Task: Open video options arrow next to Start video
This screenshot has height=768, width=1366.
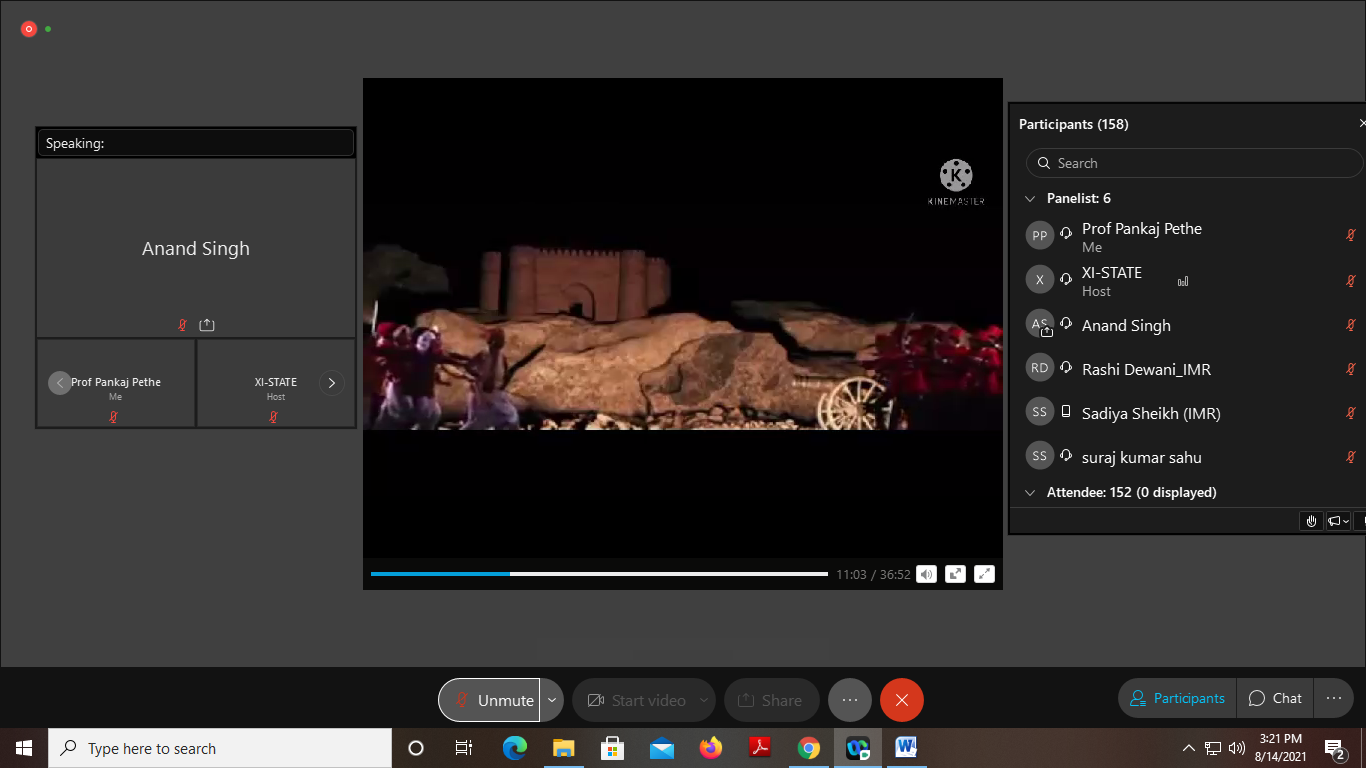Action: coord(704,700)
